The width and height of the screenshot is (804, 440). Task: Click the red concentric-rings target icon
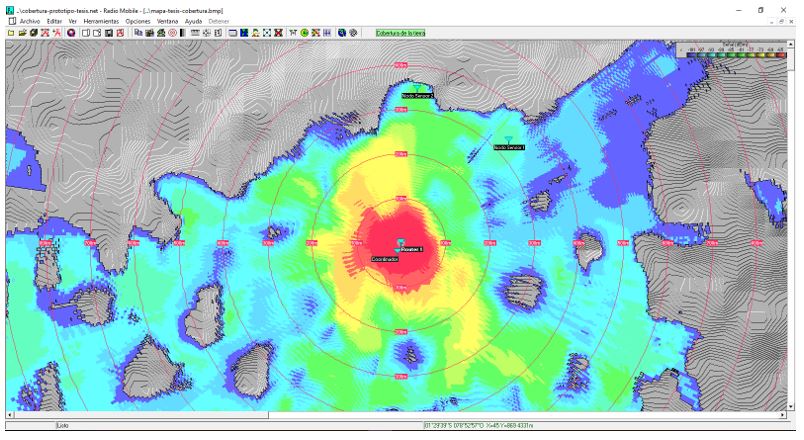(172, 33)
